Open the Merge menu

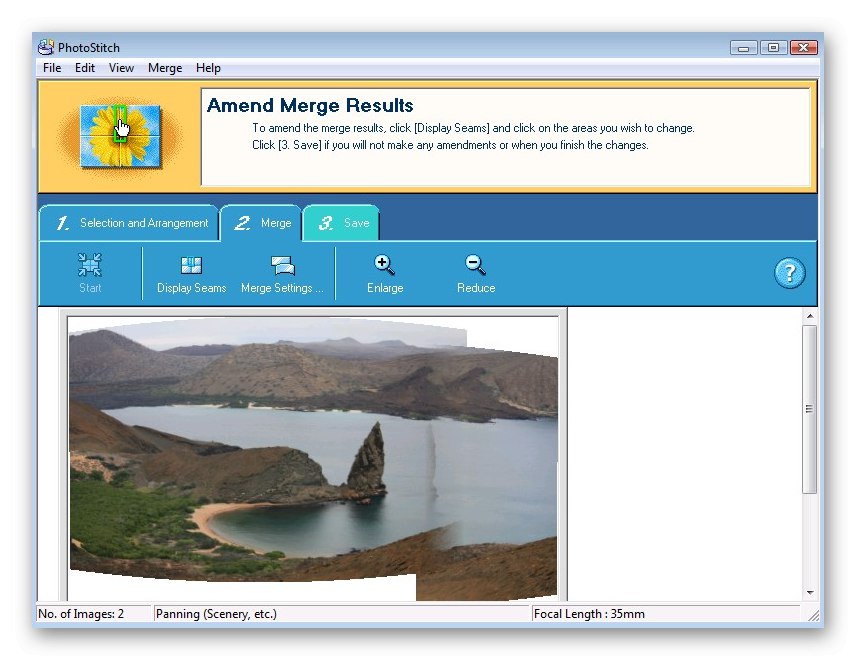point(165,68)
